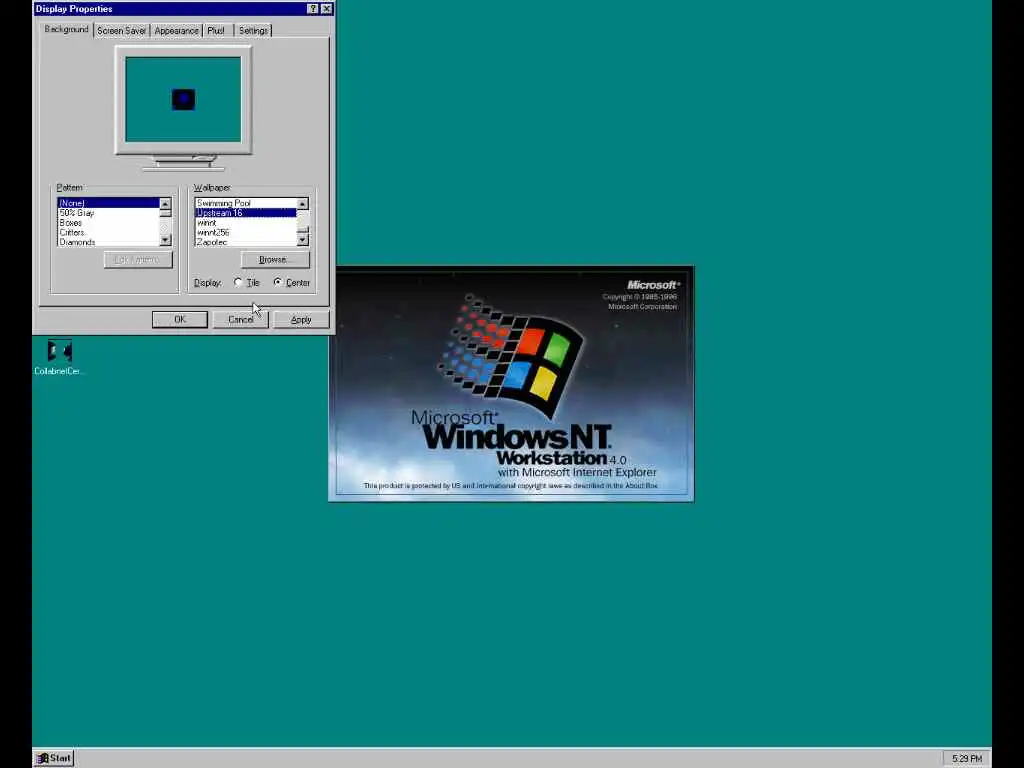
Task: Click the monitor preview thumbnail
Action: pyautogui.click(x=183, y=99)
